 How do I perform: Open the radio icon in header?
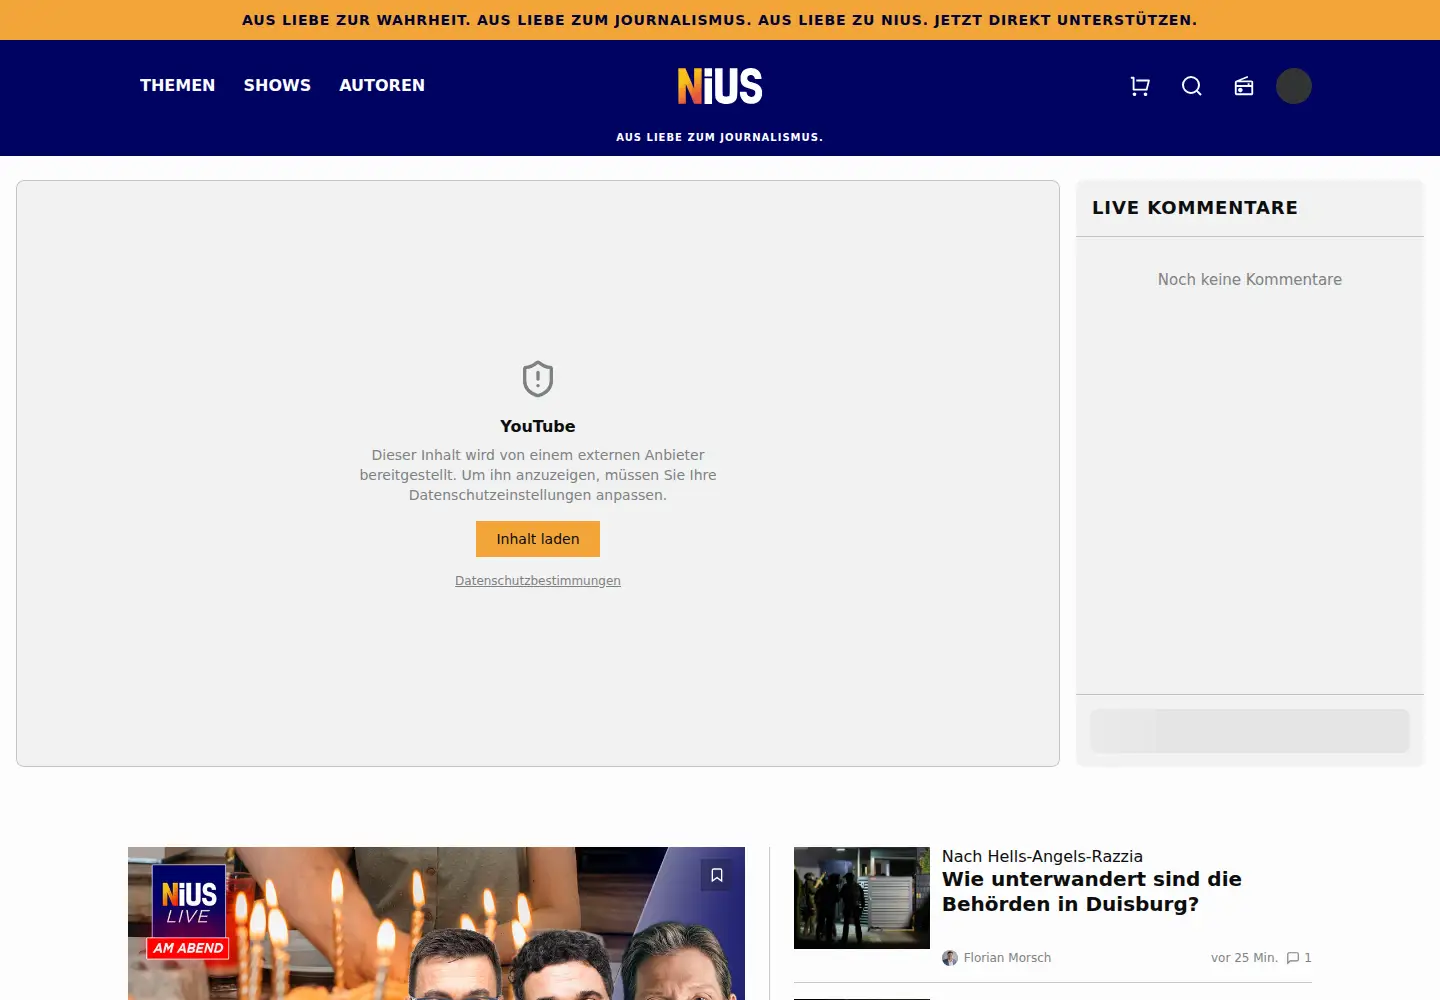coord(1244,86)
